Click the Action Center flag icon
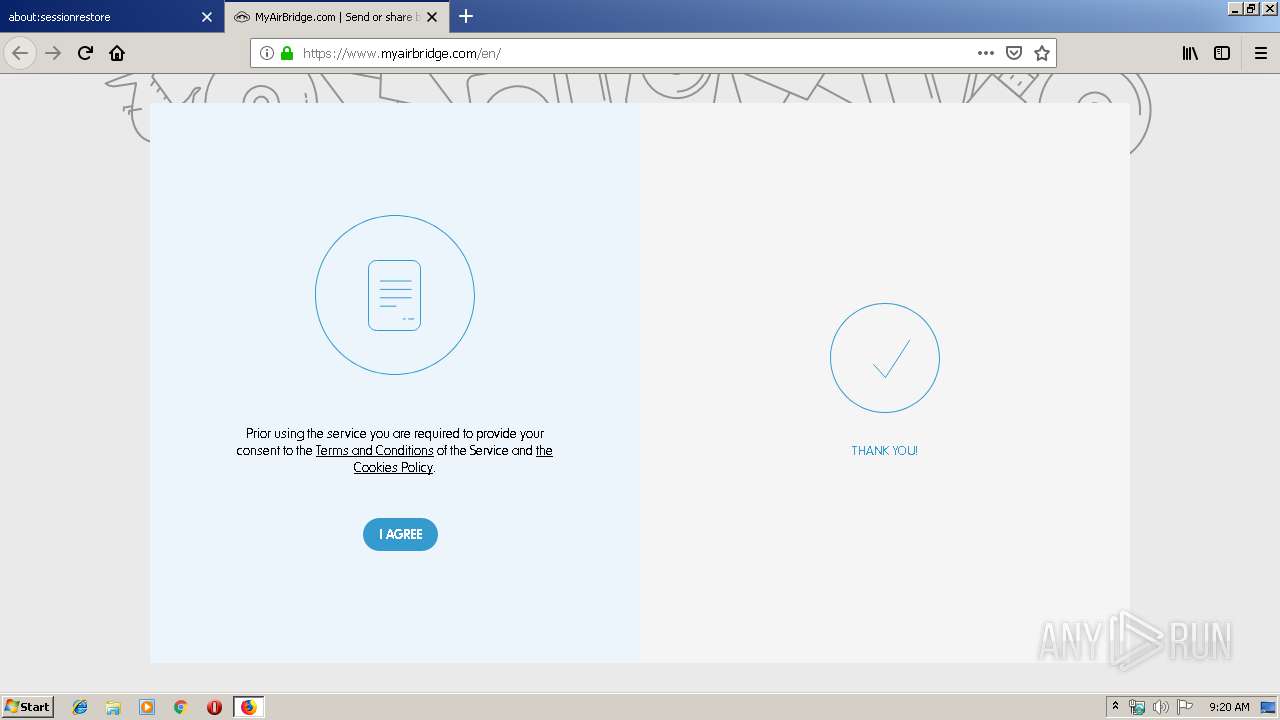The width and height of the screenshot is (1280, 720). pyautogui.click(x=1184, y=707)
